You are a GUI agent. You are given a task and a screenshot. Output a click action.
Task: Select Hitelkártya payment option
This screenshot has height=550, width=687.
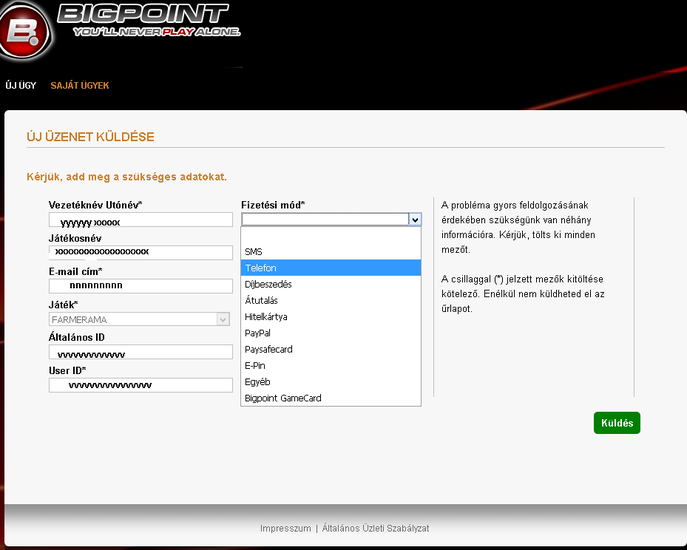pos(266,317)
